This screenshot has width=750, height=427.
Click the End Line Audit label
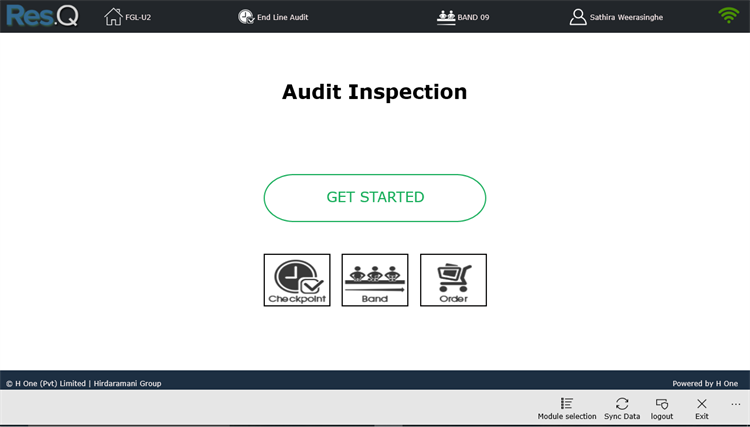coord(283,17)
